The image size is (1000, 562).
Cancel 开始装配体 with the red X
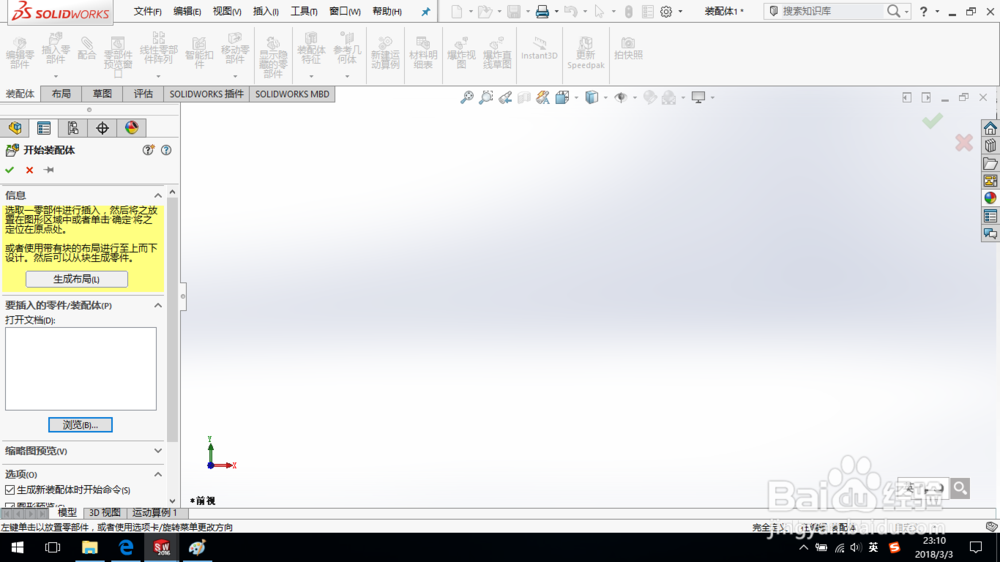tap(29, 170)
